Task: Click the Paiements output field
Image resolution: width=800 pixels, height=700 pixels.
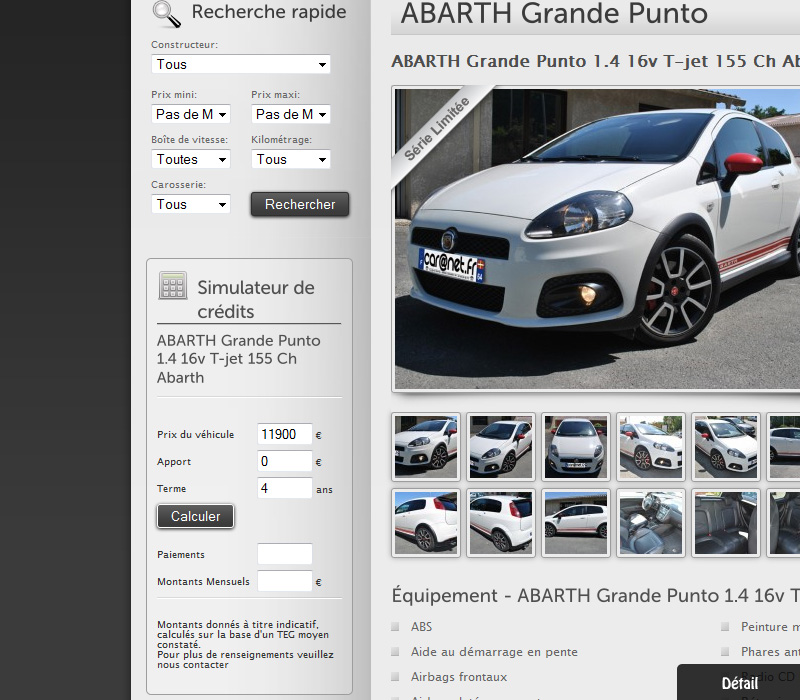Action: point(285,554)
